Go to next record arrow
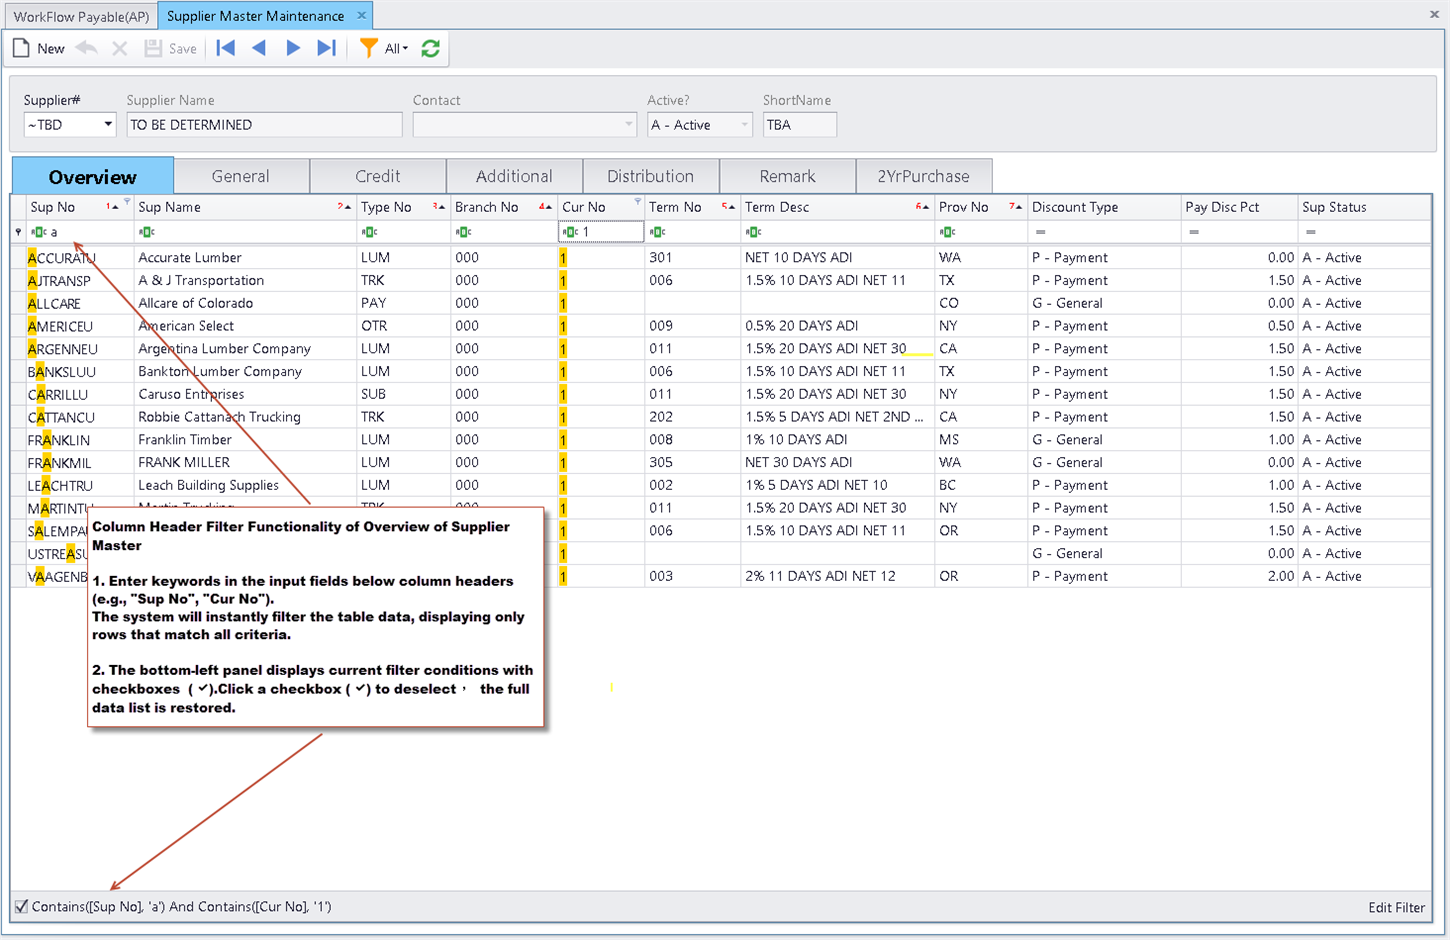Viewport: 1450px width, 940px height. point(293,48)
